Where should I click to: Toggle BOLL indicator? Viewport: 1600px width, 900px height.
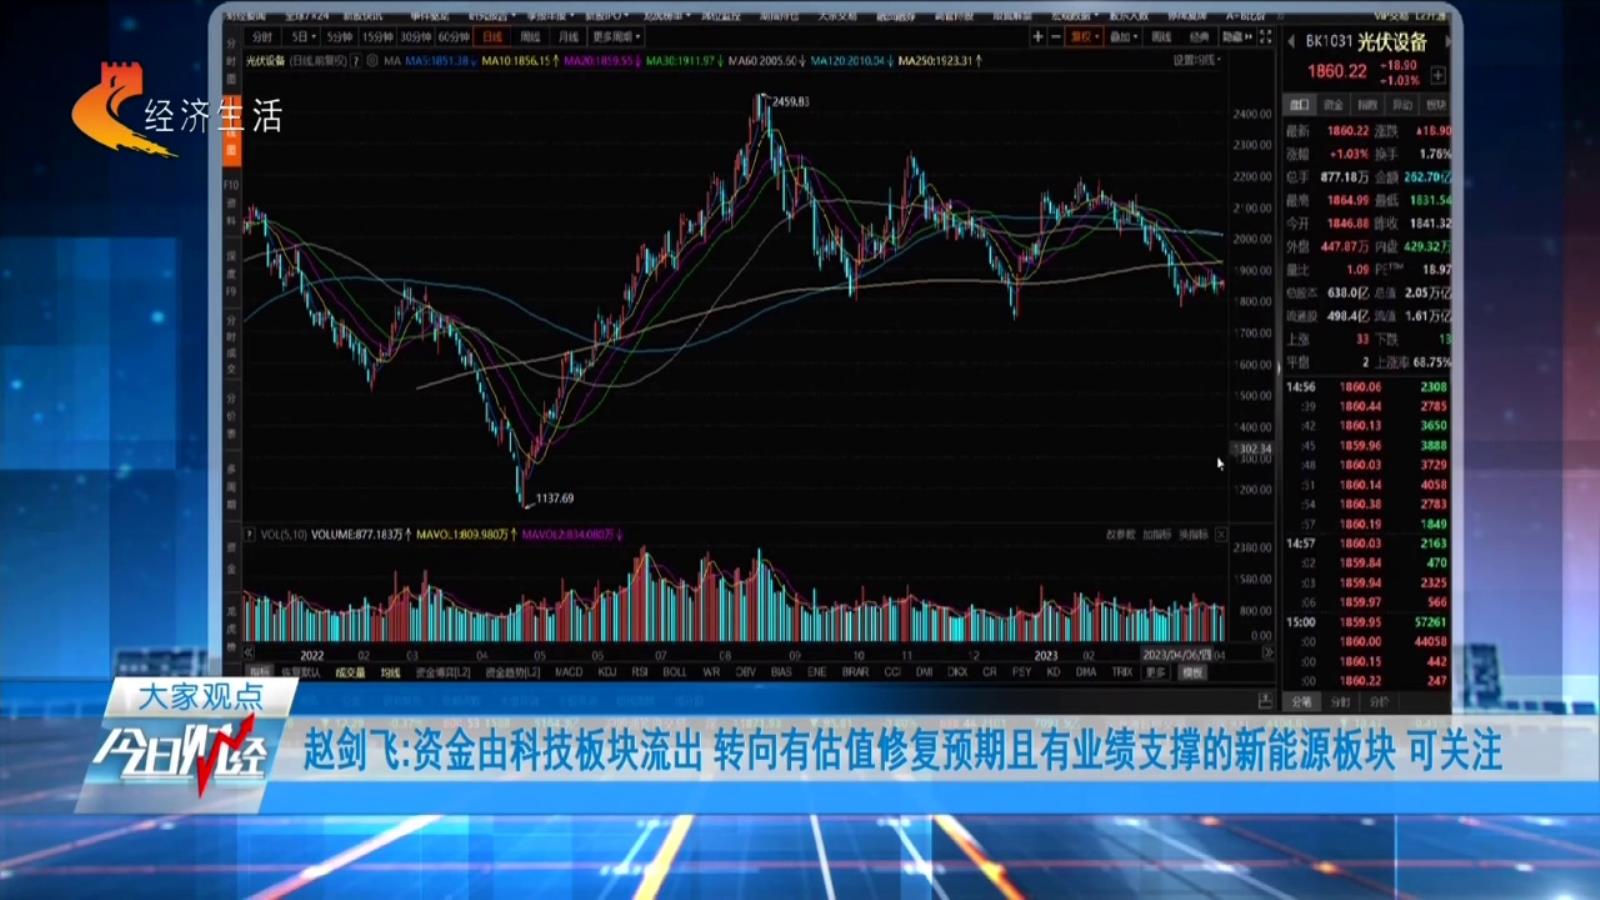click(x=675, y=673)
